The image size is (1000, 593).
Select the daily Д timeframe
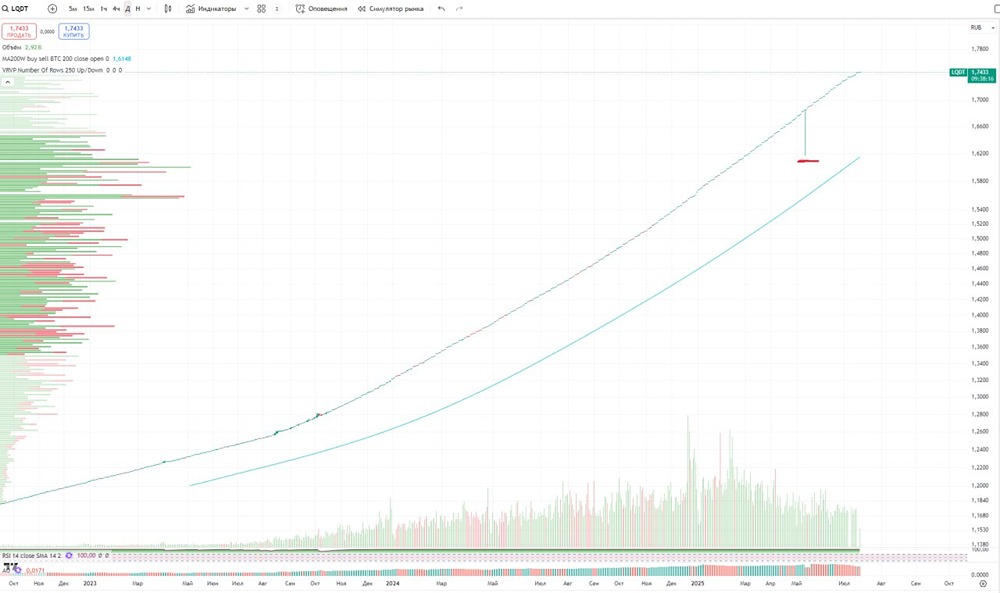coord(128,9)
